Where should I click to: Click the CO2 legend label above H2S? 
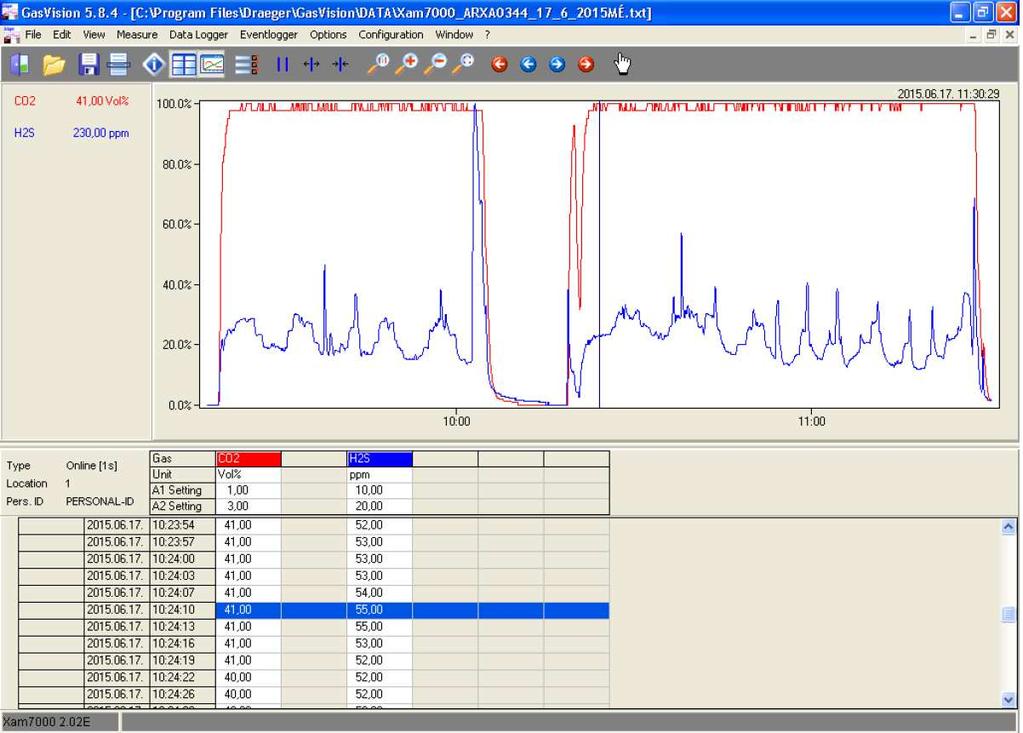point(25,101)
